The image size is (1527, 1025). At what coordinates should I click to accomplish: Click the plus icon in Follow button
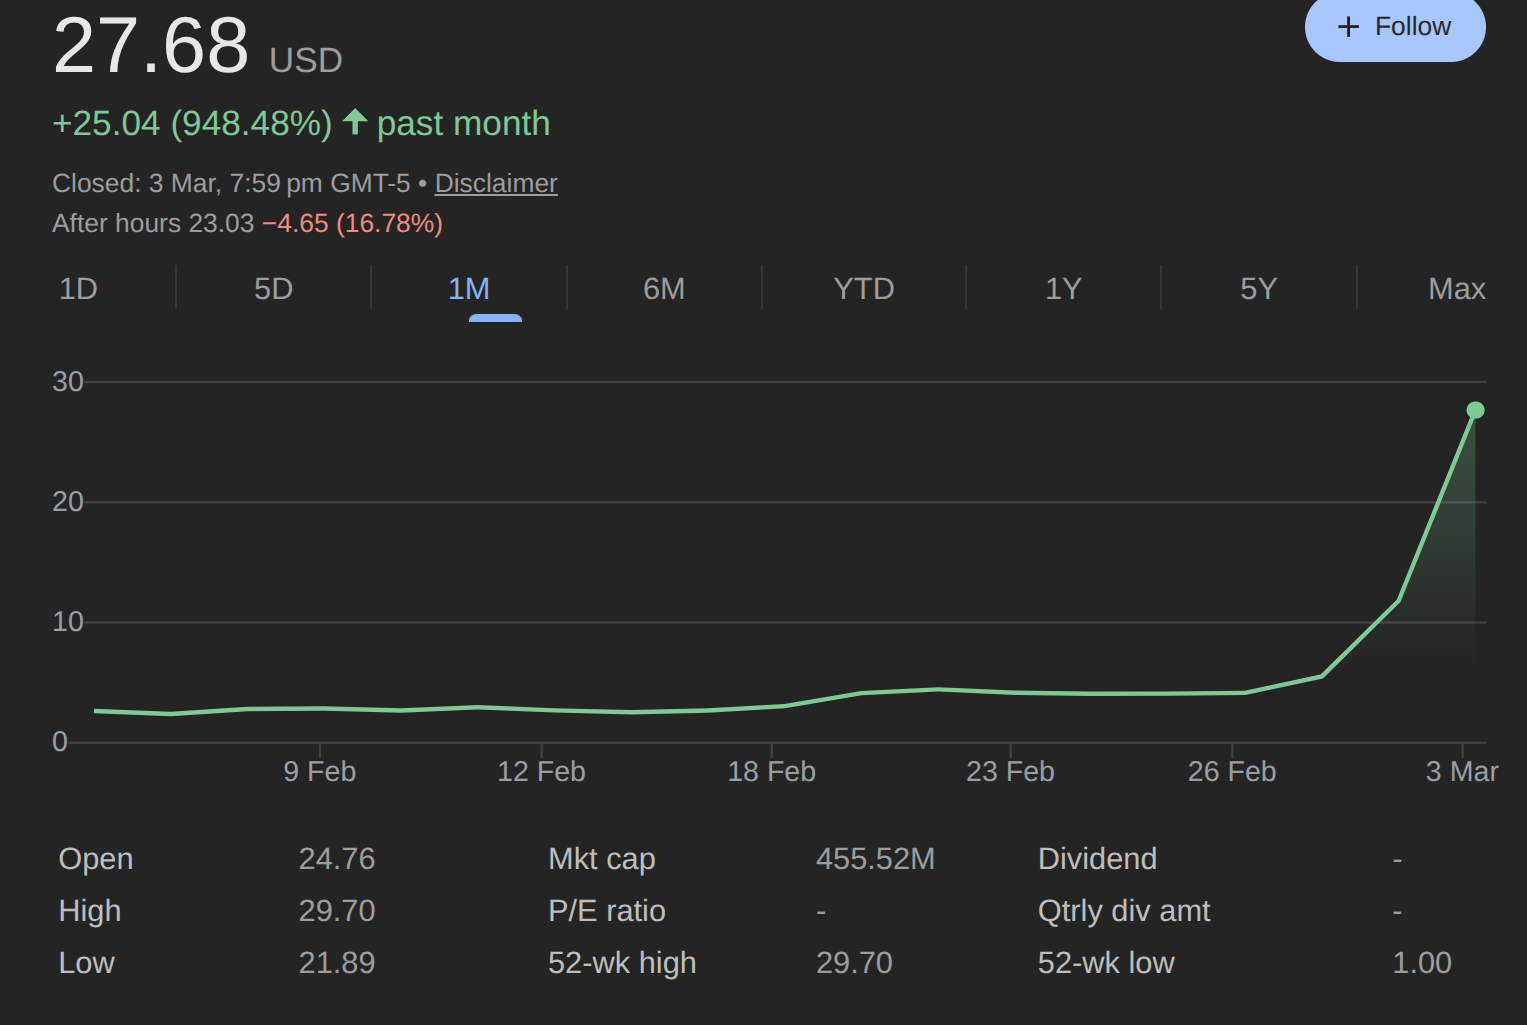point(1348,27)
